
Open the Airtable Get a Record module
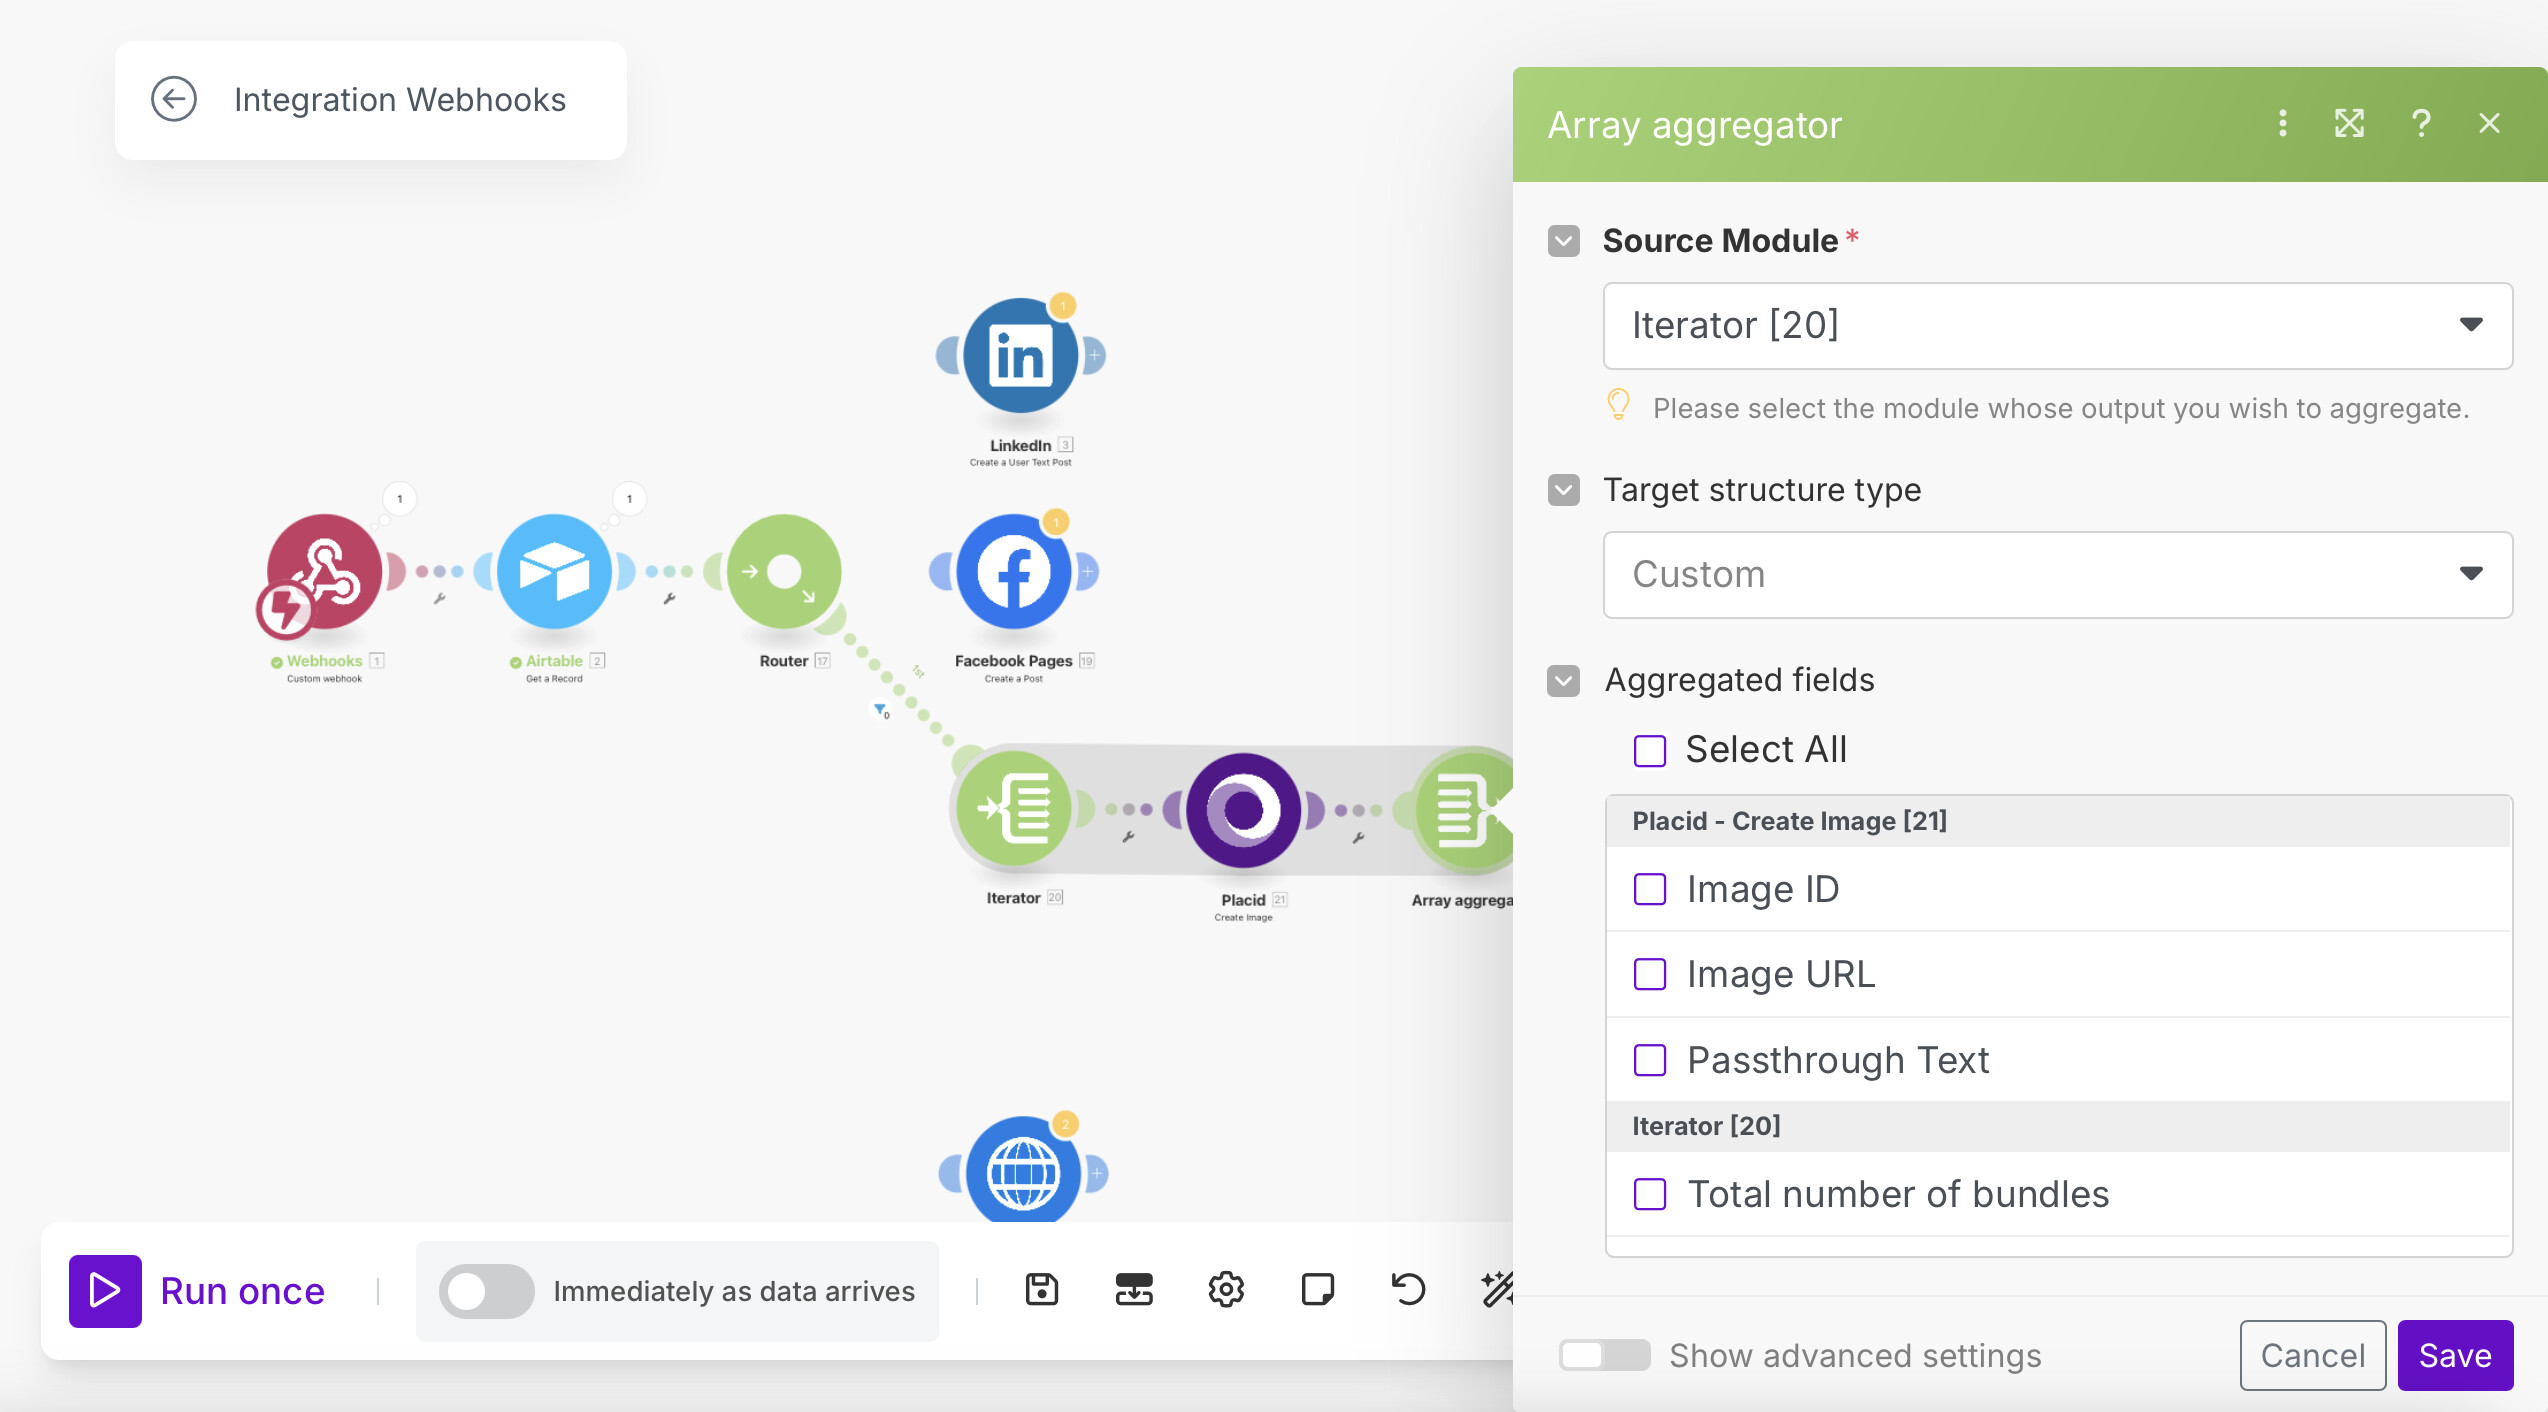click(554, 573)
